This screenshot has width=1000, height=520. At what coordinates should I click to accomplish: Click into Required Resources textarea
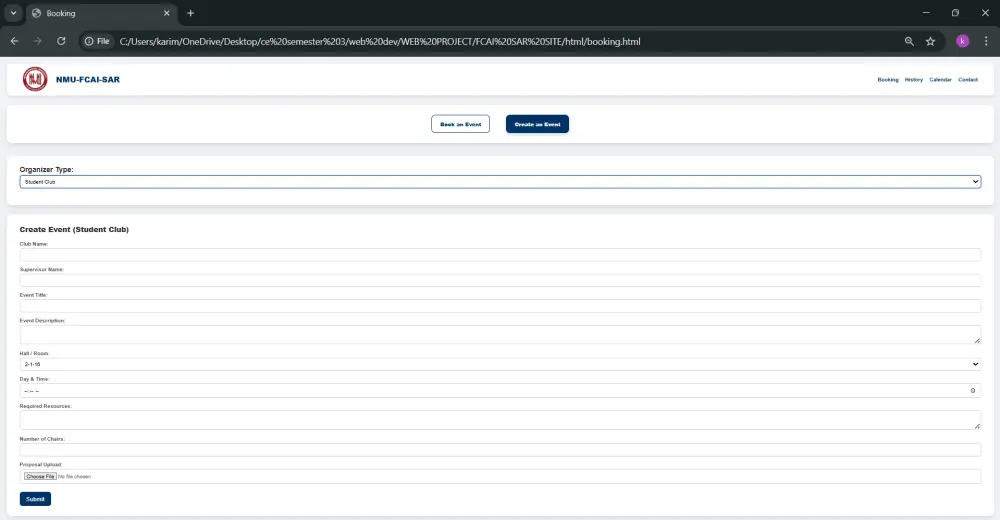pos(500,420)
